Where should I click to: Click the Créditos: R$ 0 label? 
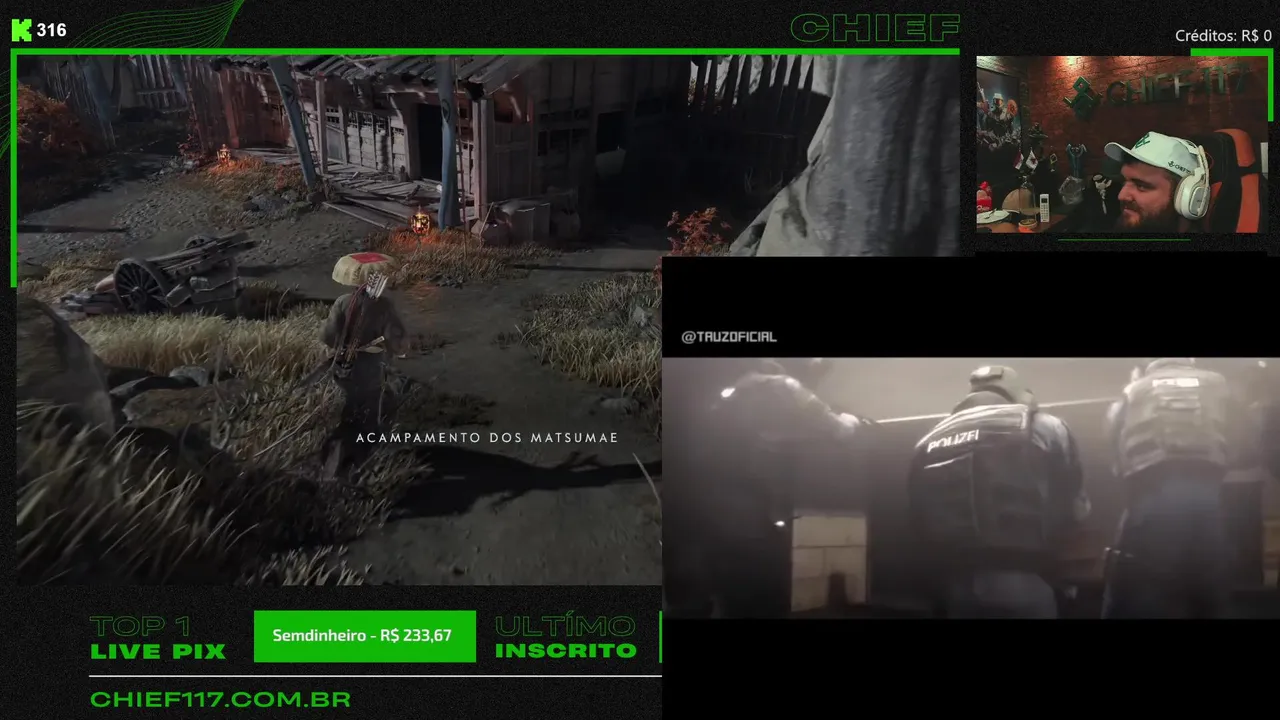click(x=1223, y=36)
